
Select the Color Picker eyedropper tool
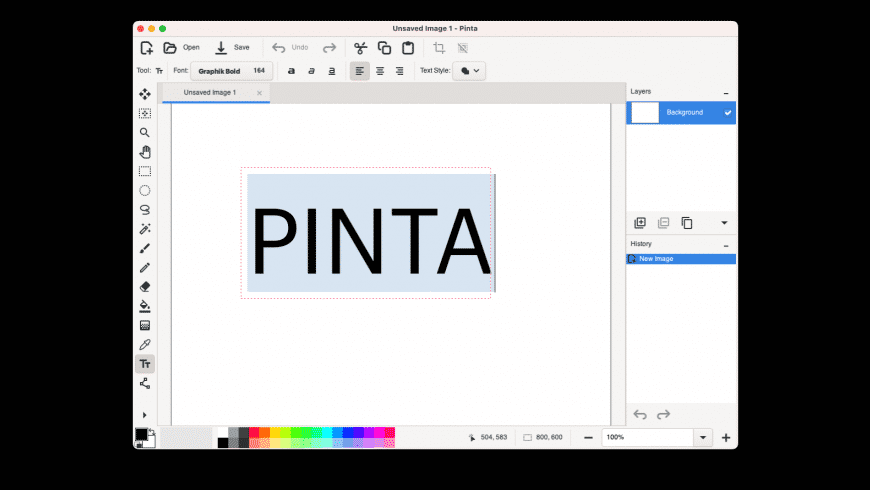145,345
